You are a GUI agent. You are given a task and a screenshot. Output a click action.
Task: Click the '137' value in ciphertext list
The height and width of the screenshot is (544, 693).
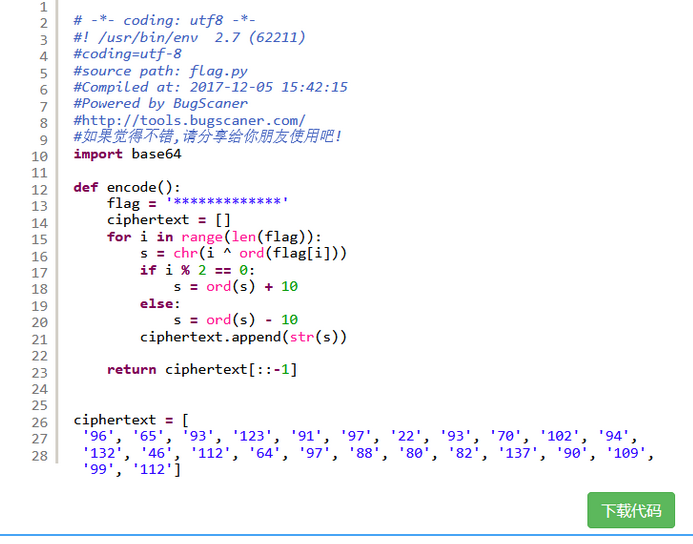point(518,453)
